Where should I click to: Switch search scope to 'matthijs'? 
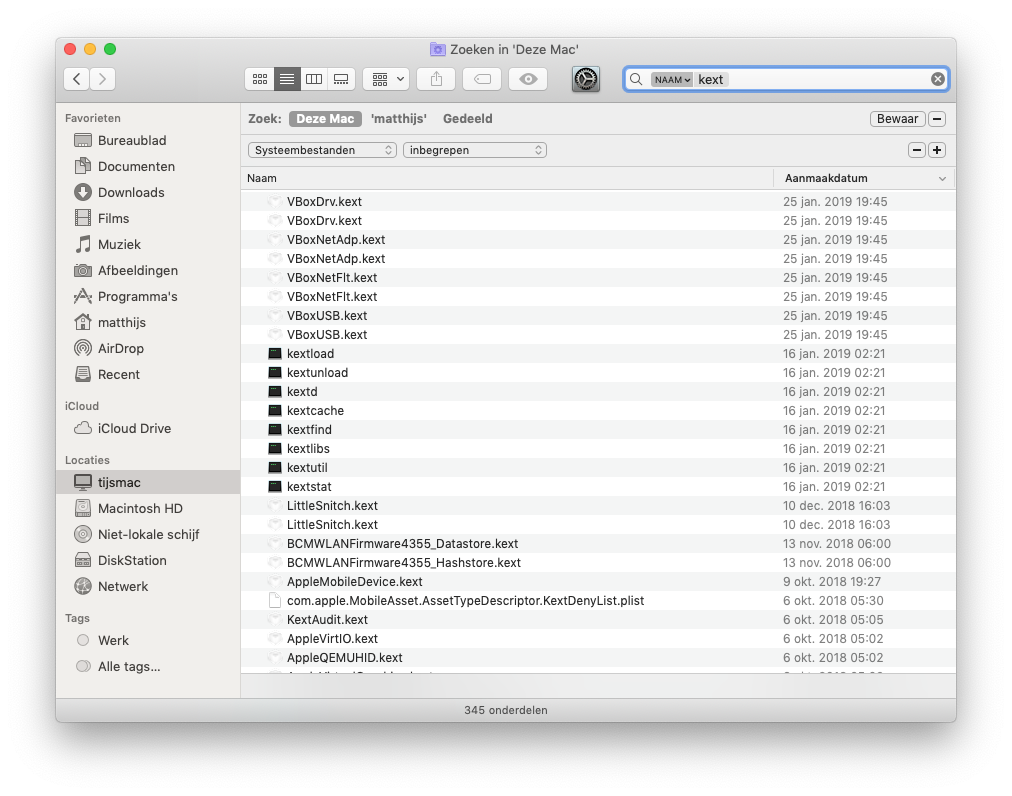click(x=398, y=119)
